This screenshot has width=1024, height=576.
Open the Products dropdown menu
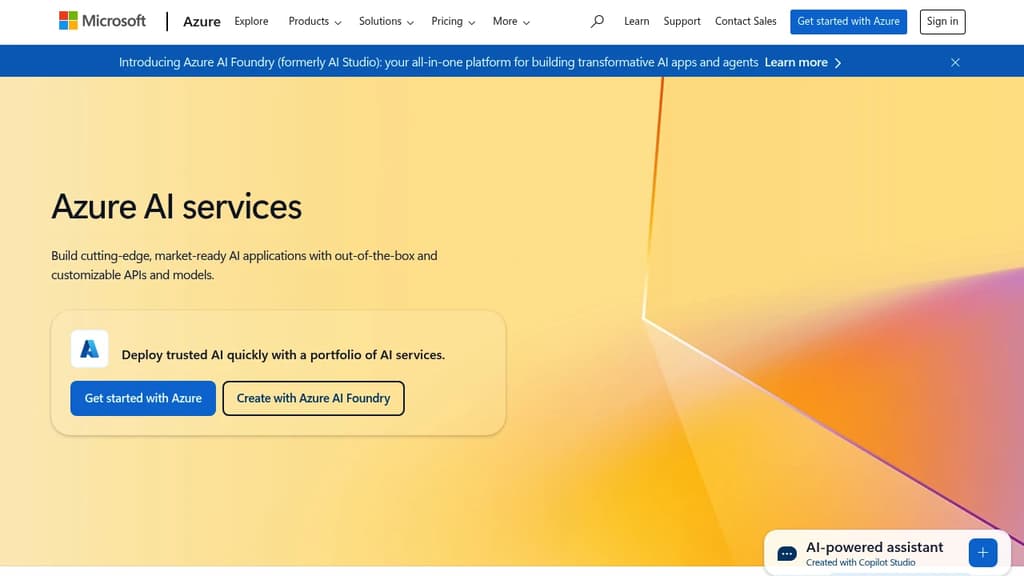(x=315, y=22)
